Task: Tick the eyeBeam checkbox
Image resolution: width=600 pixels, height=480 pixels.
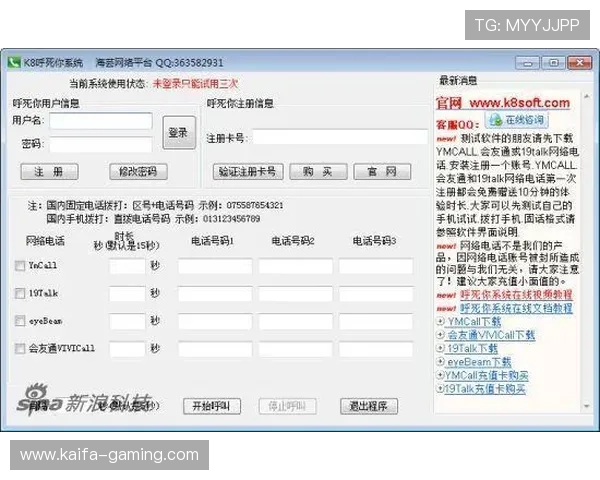Action: point(20,321)
